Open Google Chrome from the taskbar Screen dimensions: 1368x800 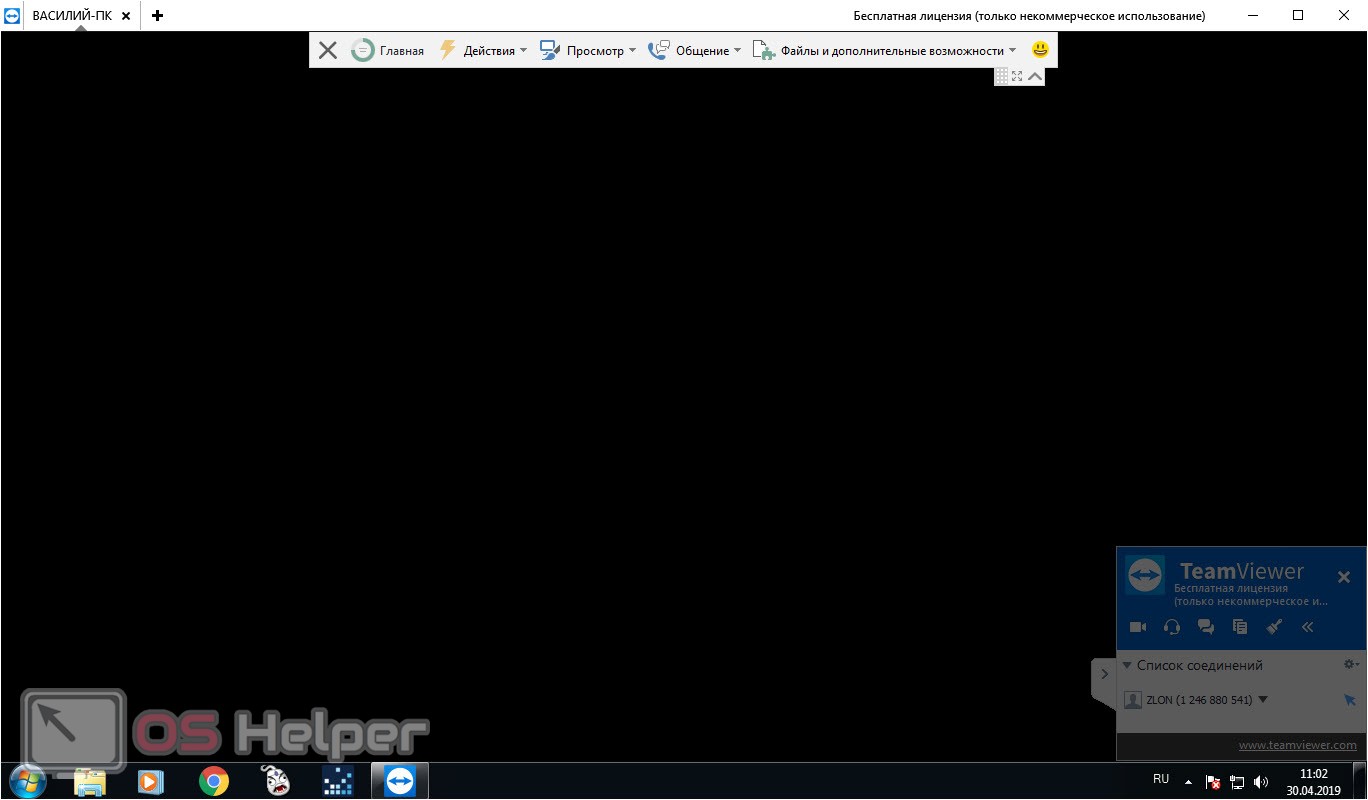(x=213, y=781)
